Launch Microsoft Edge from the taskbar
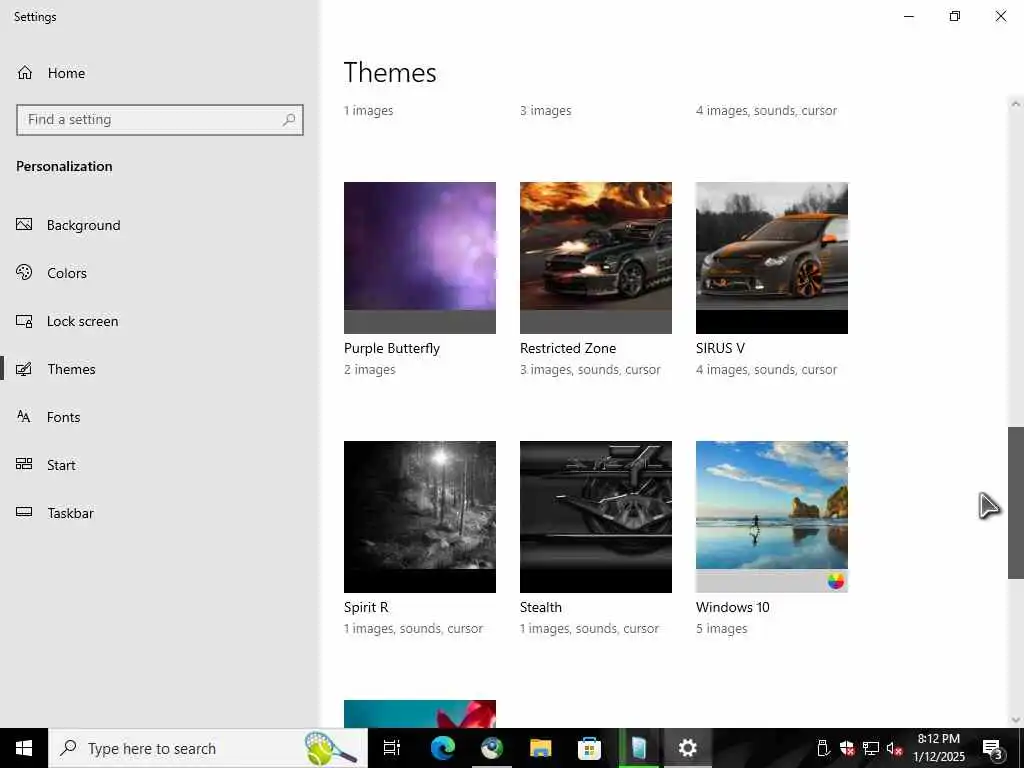Screen dimensions: 1024x768 coord(443,748)
